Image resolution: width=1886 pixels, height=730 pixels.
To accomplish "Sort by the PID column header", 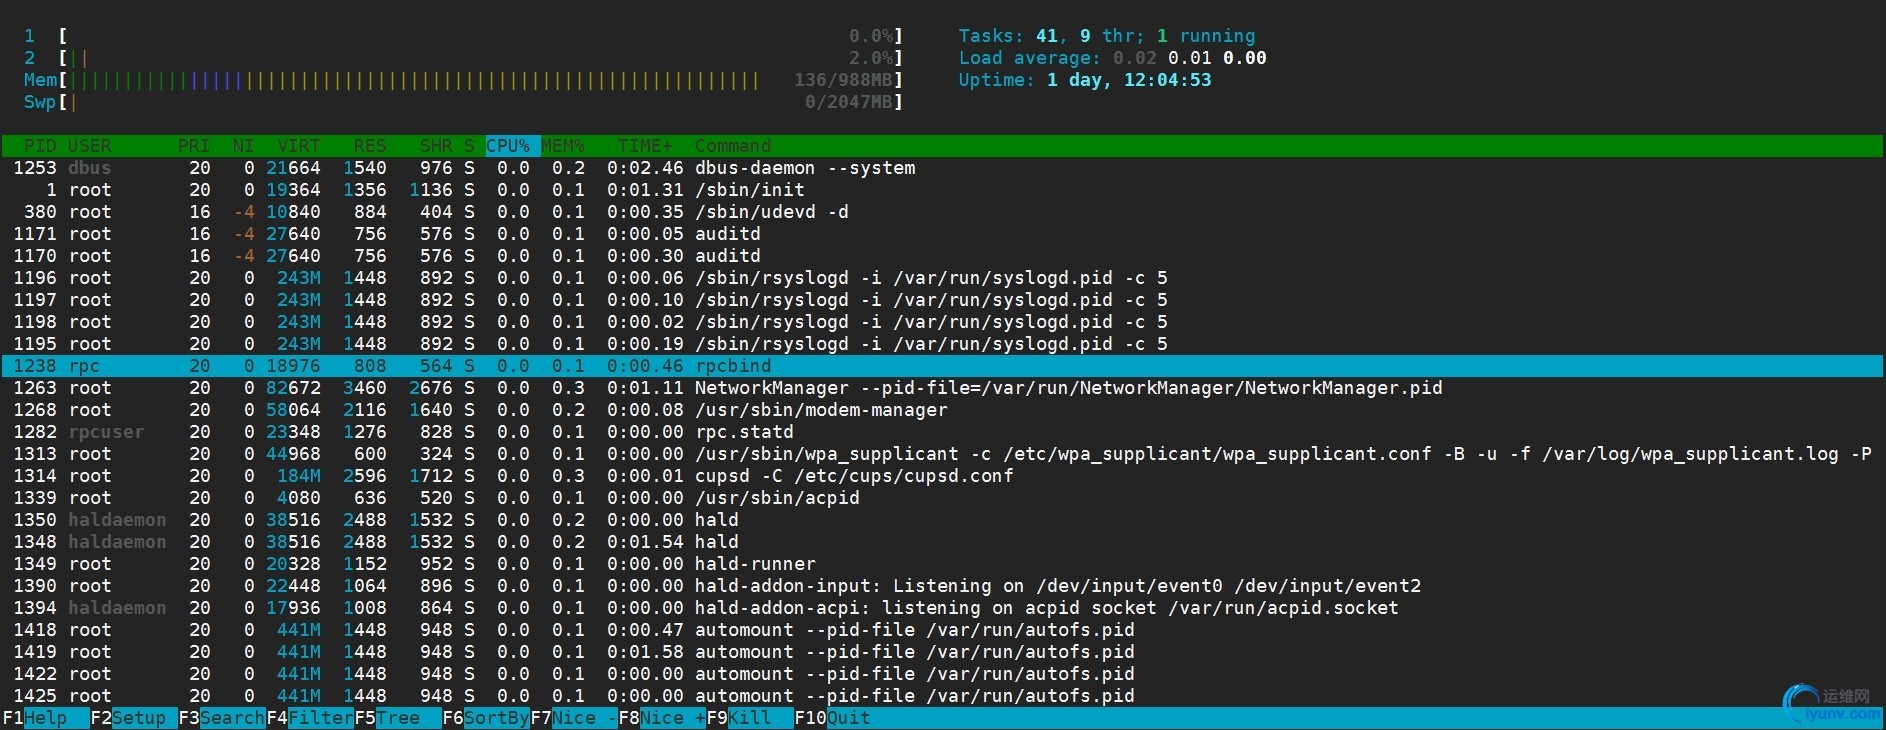I will pyautogui.click(x=40, y=146).
